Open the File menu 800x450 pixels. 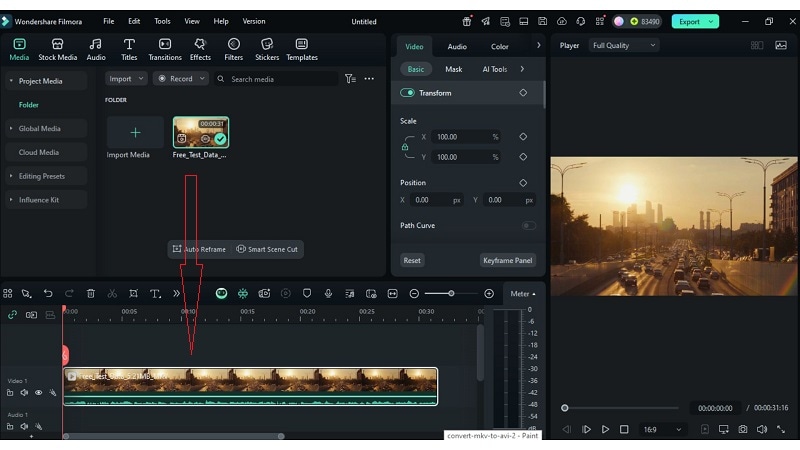pos(109,21)
